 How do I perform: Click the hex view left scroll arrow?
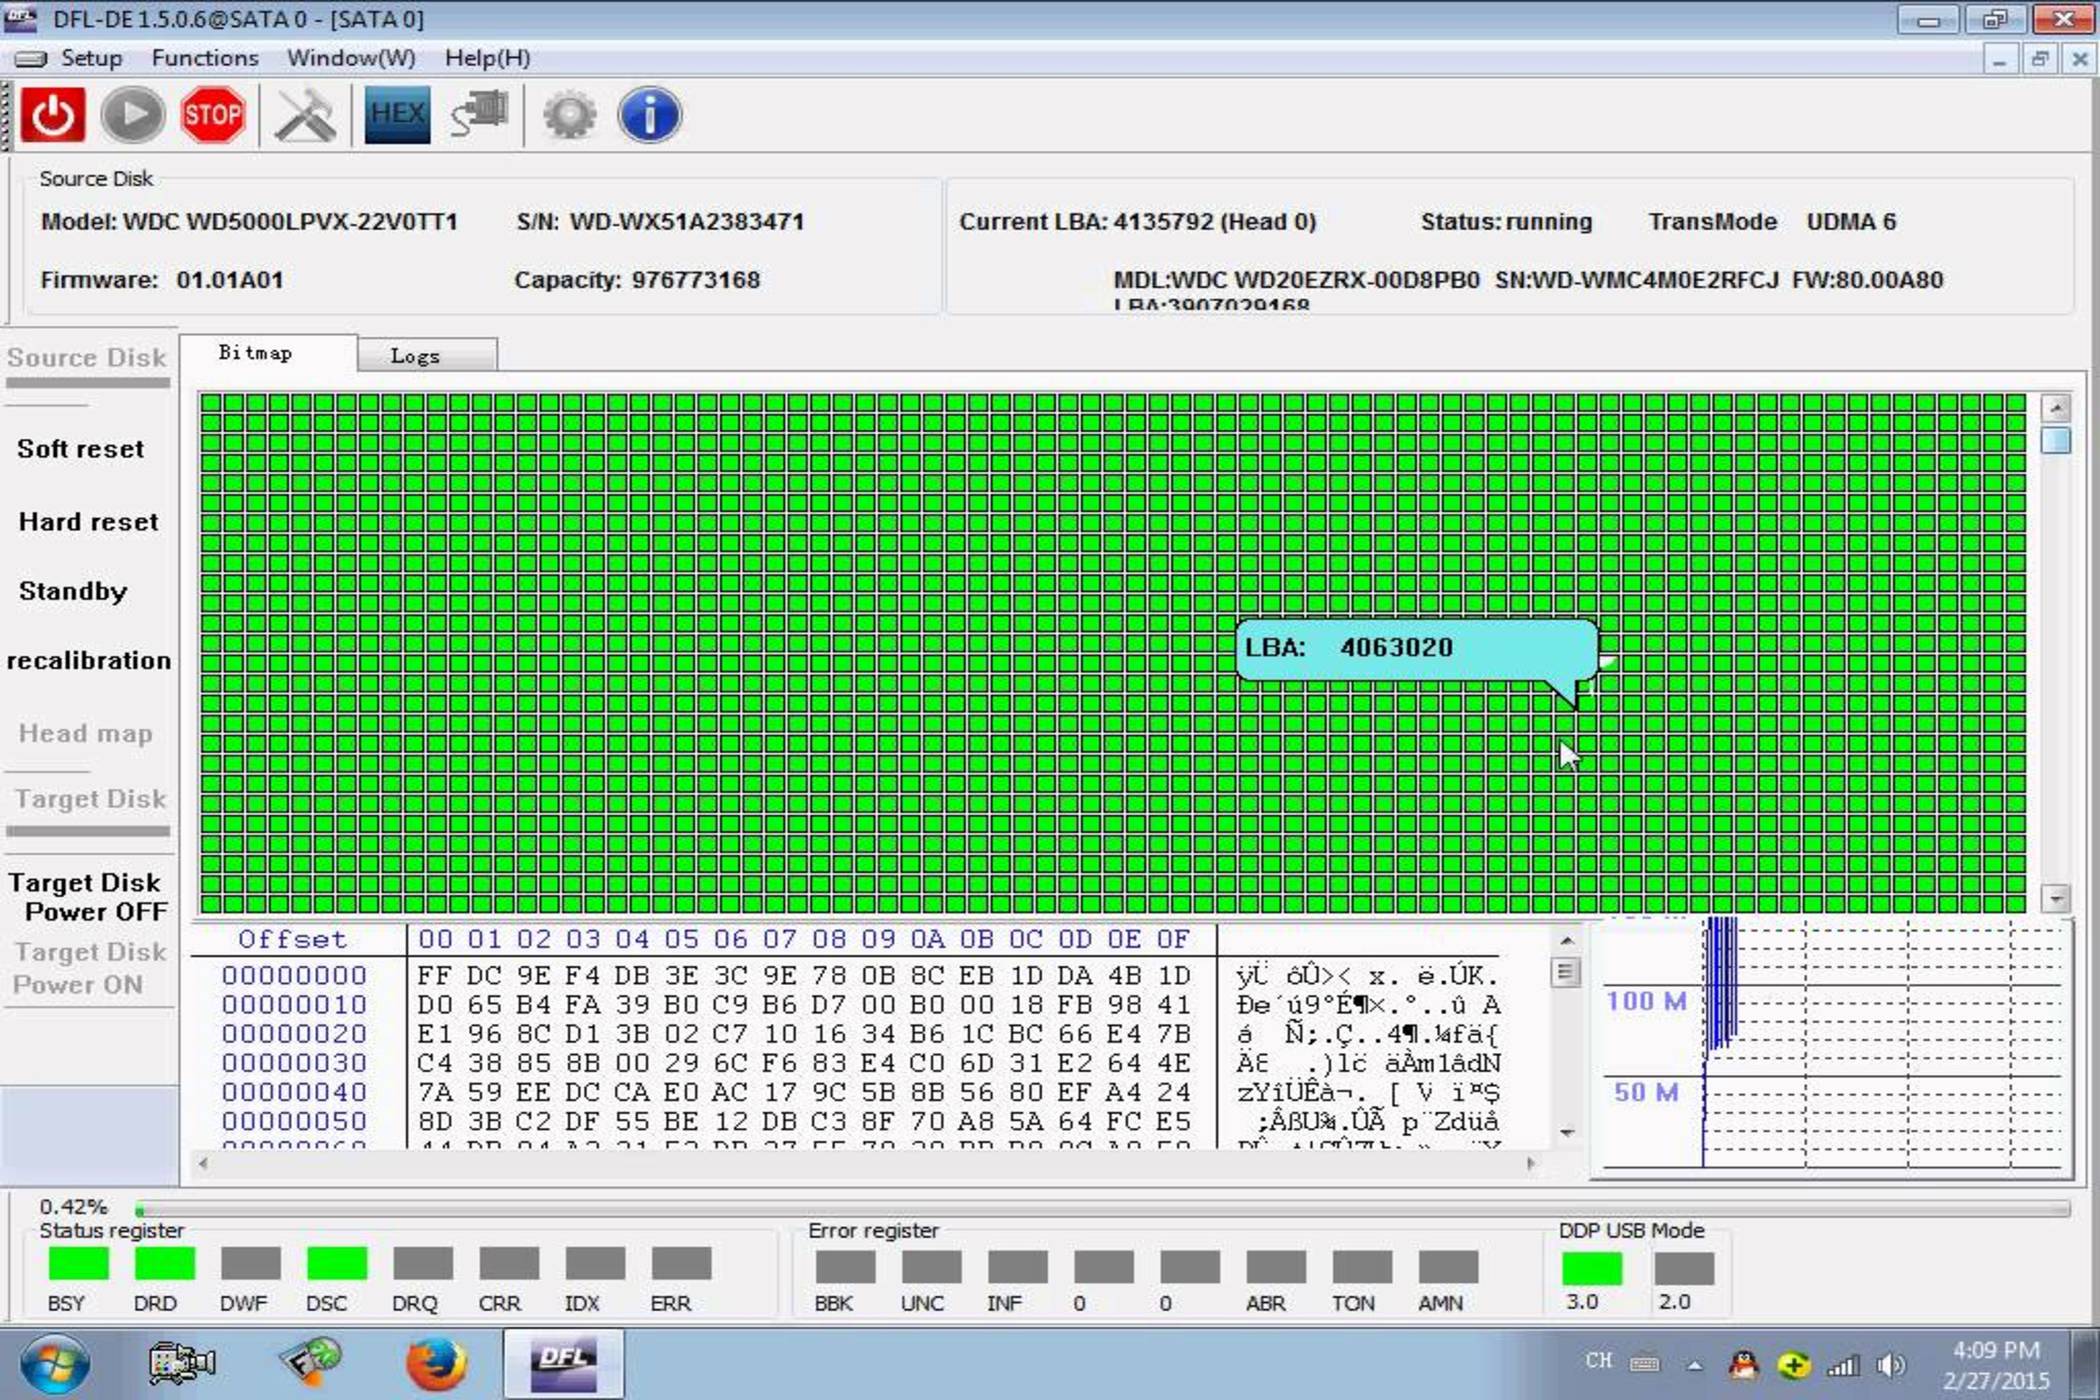click(x=203, y=1163)
